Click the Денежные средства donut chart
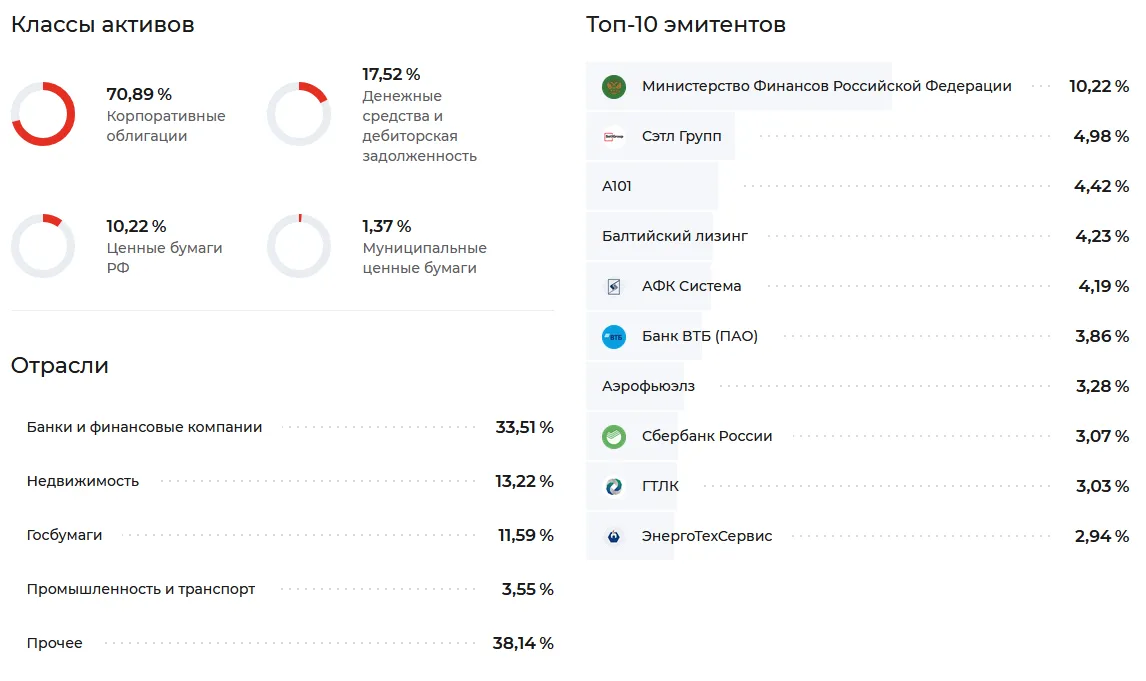This screenshot has width=1146, height=681. point(299,114)
